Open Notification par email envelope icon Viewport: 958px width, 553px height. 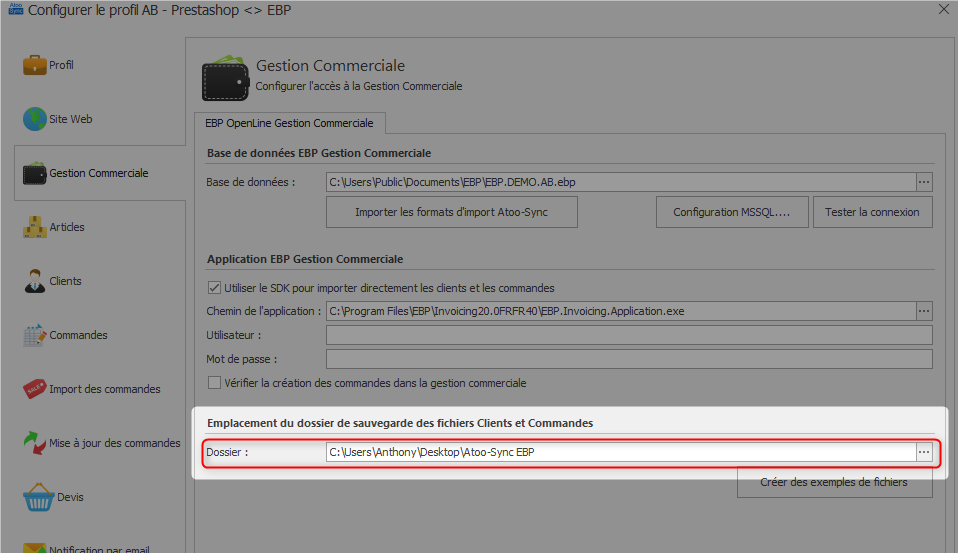point(35,548)
